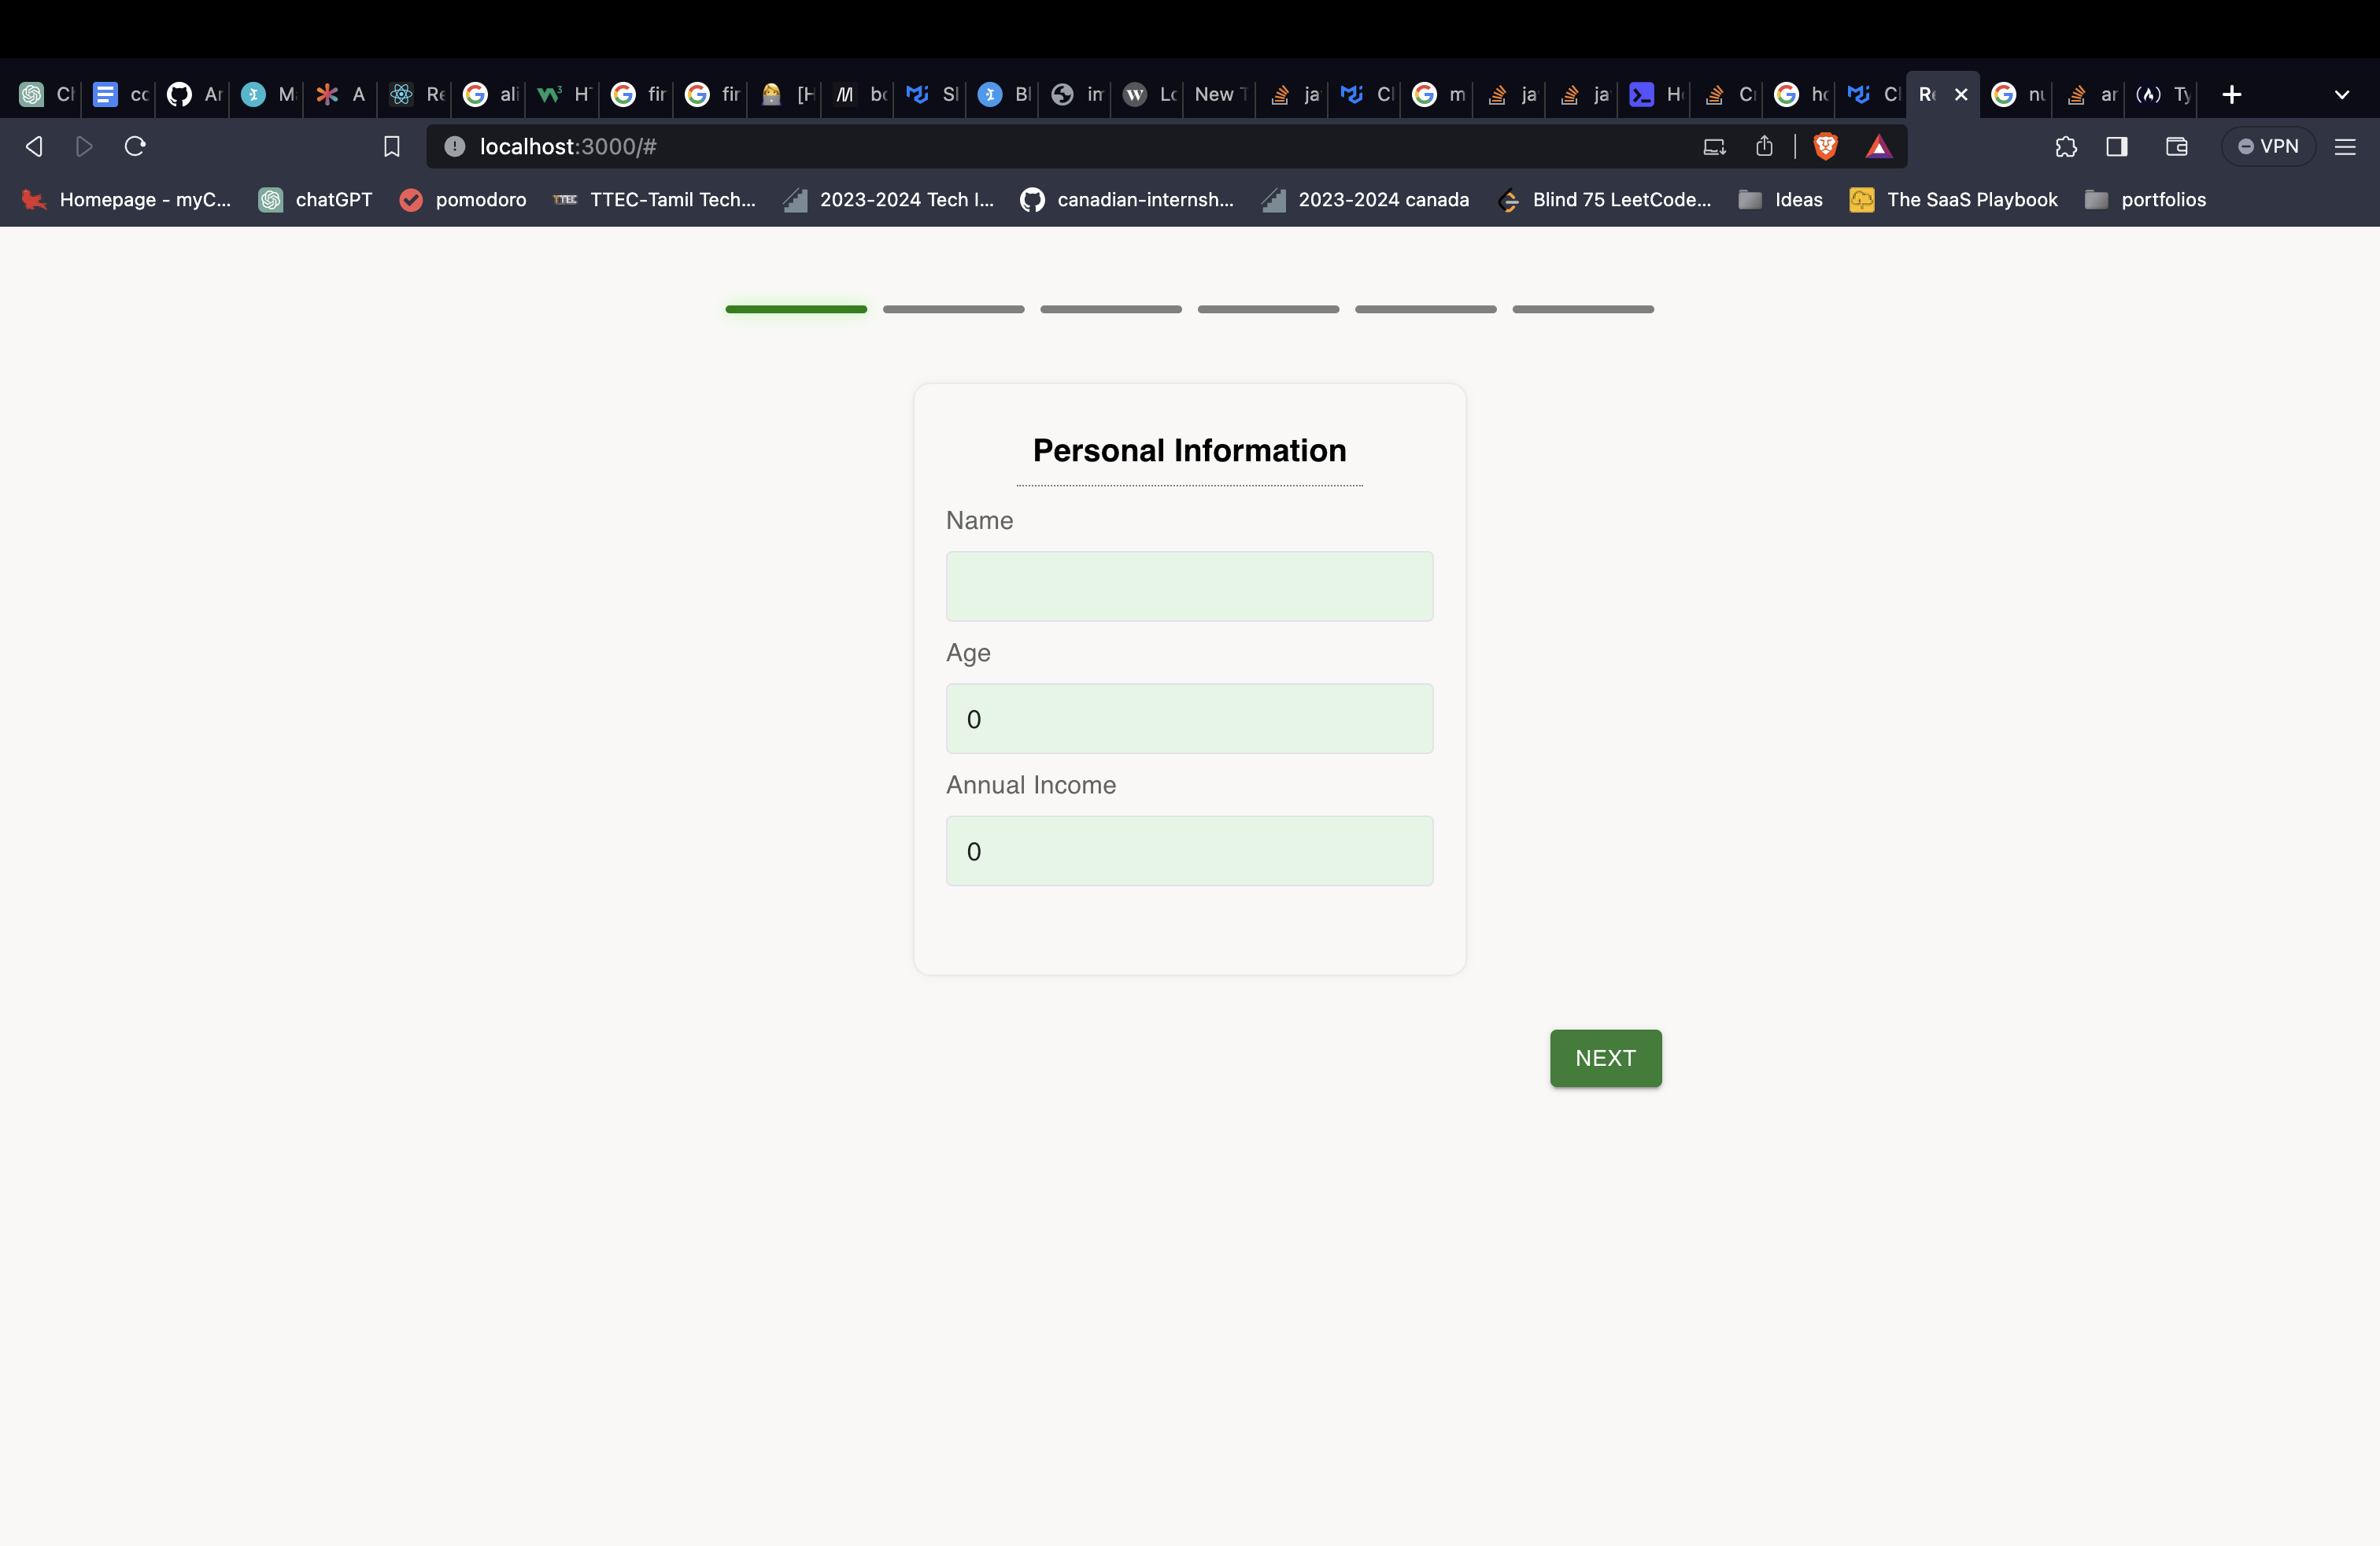This screenshot has height=1546, width=2380.
Task: Click the Brave Rewards triangle icon
Action: [x=1878, y=147]
